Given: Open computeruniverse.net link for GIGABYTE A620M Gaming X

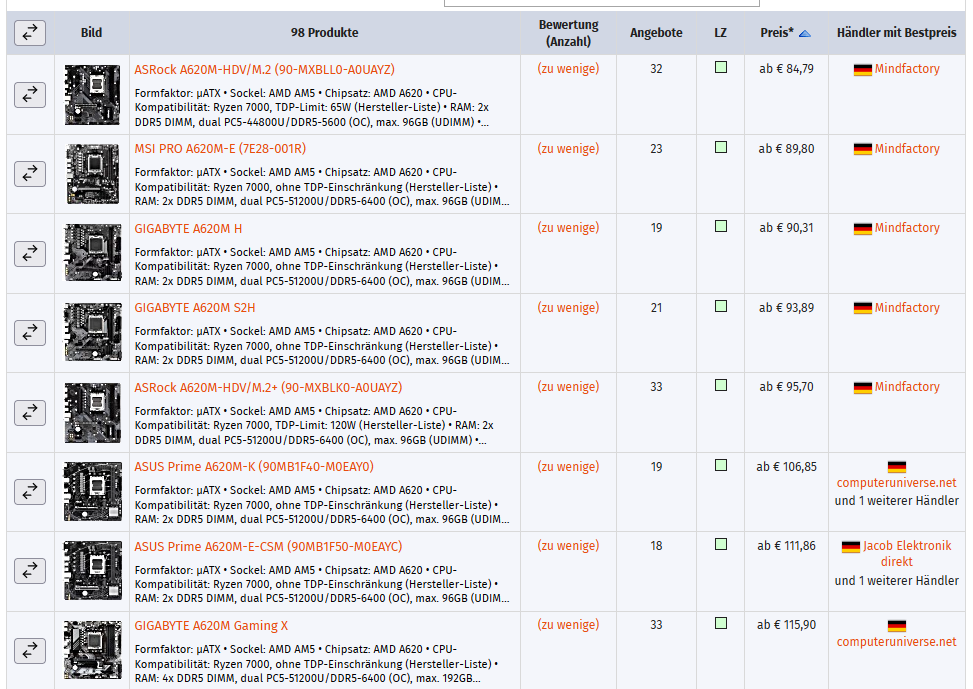Looking at the screenshot, I should coord(897,642).
